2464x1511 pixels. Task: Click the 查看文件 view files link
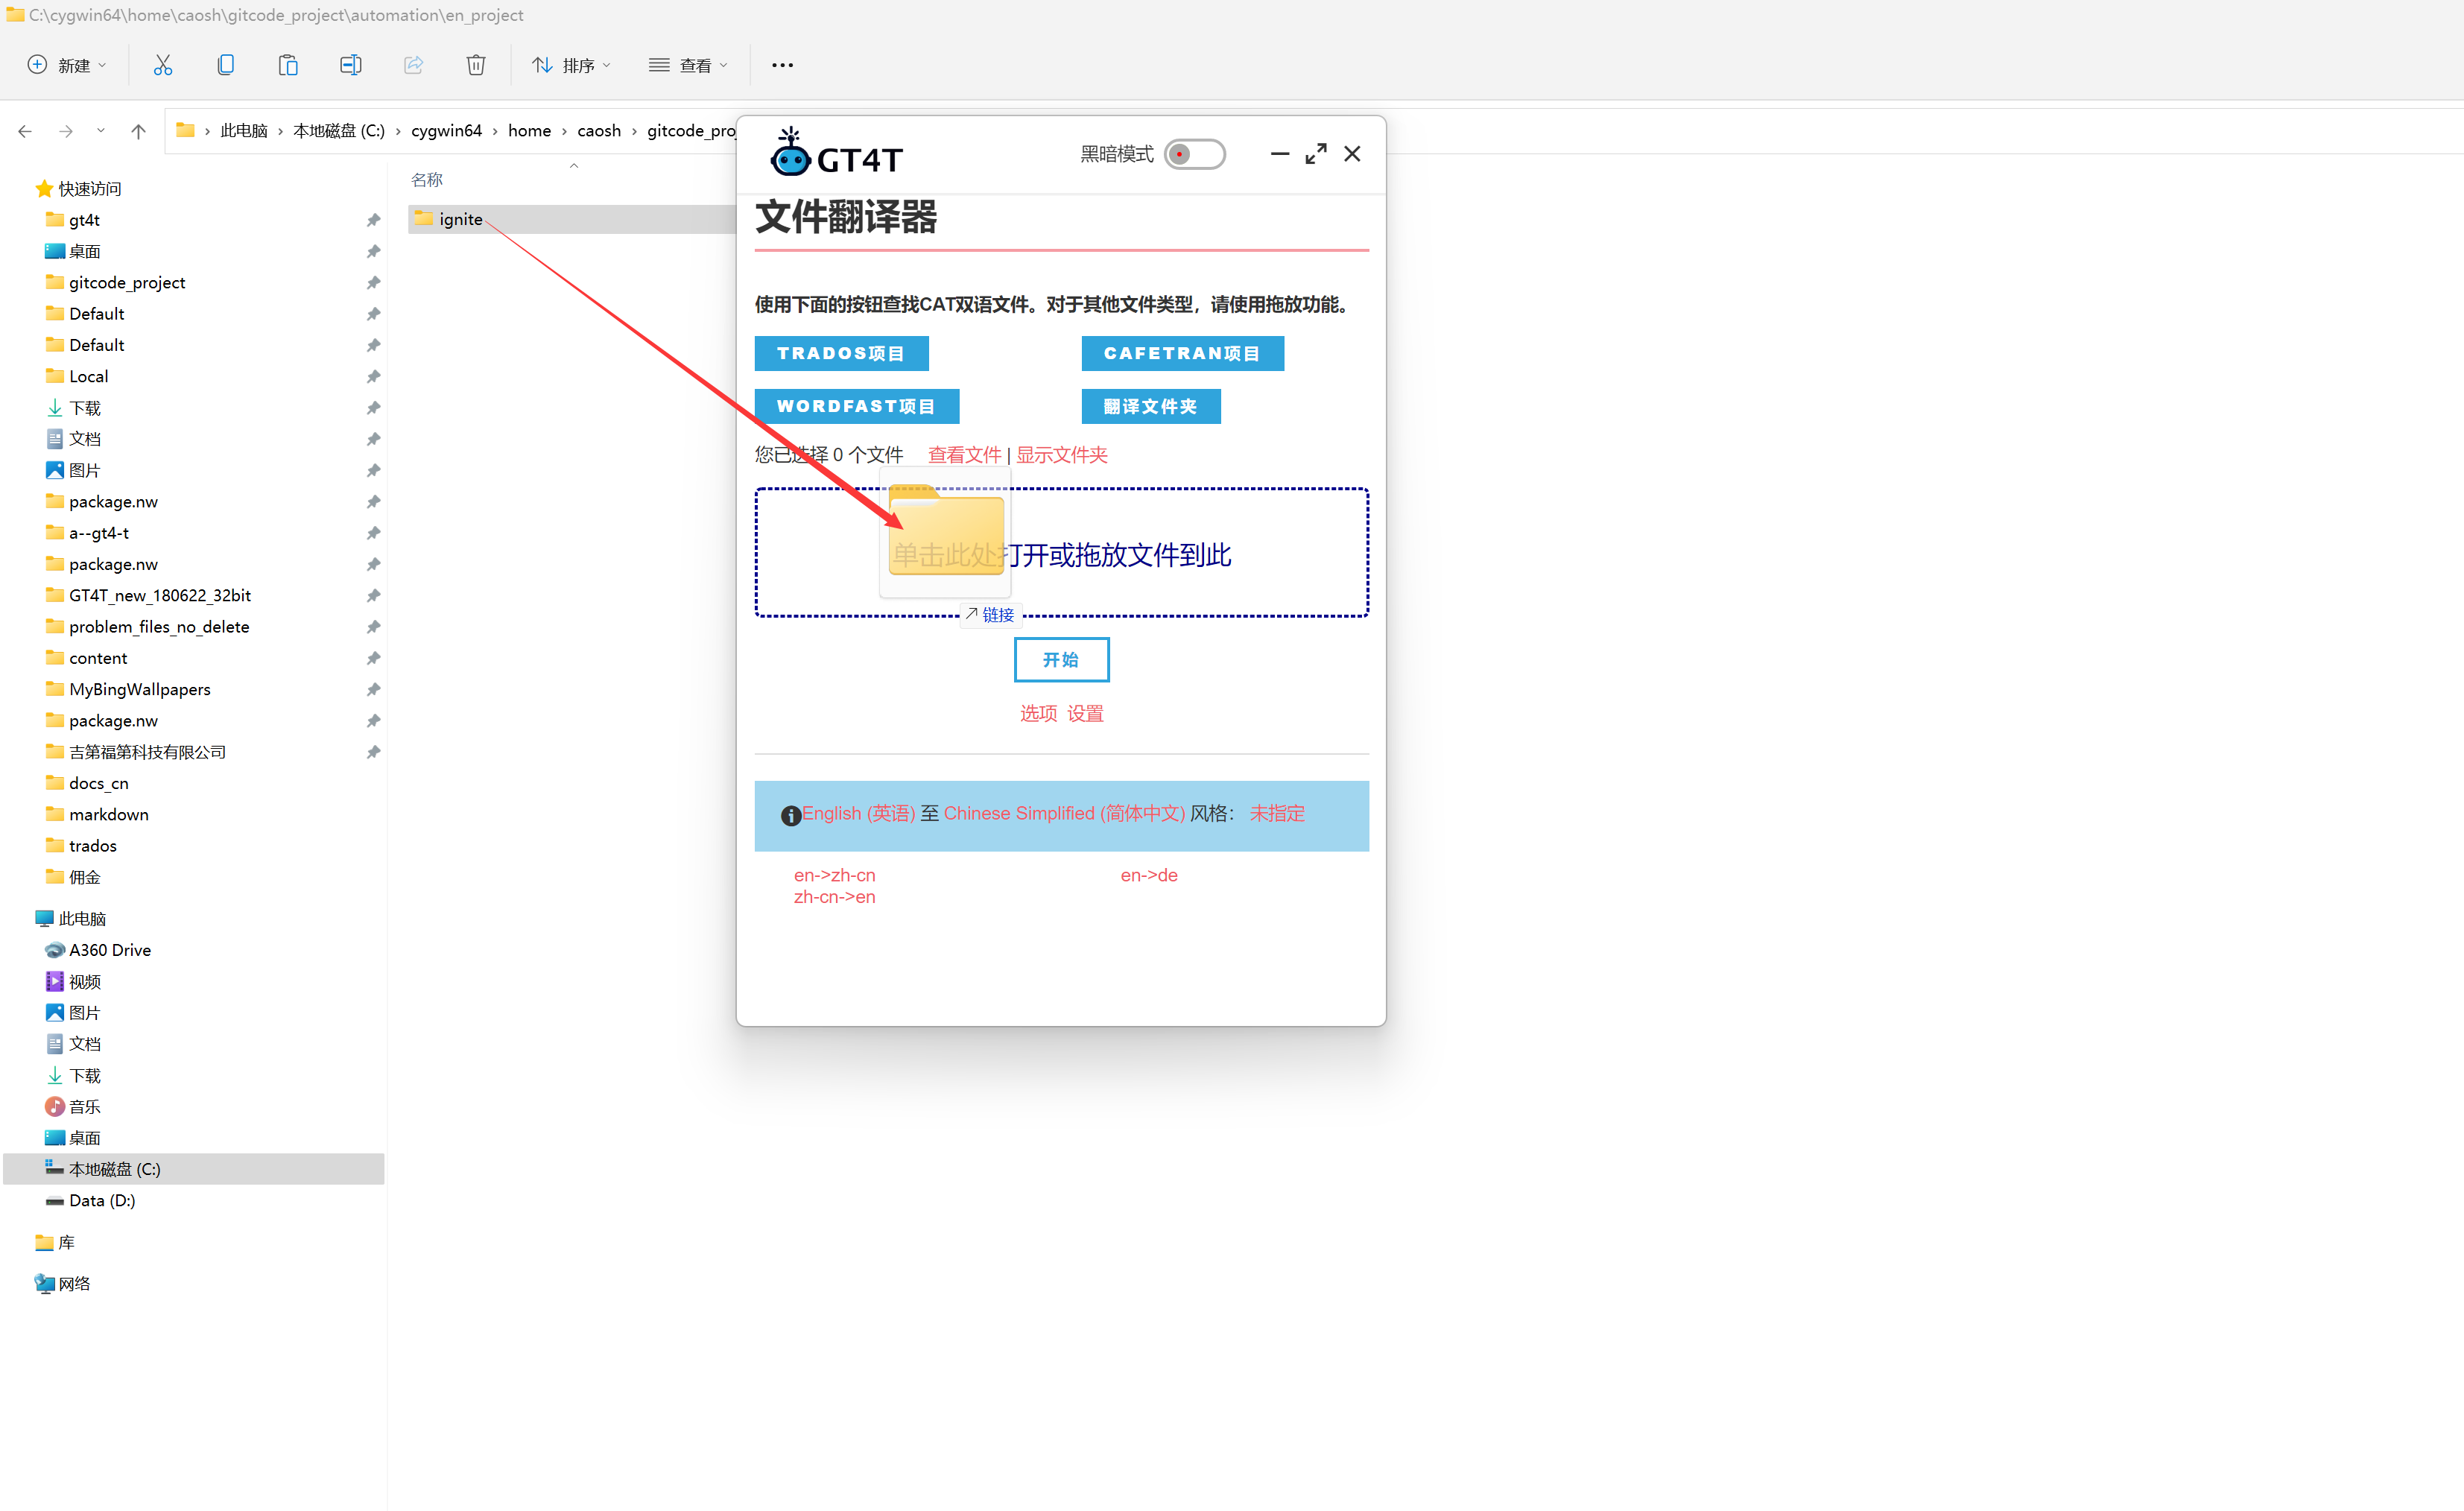pyautogui.click(x=964, y=455)
